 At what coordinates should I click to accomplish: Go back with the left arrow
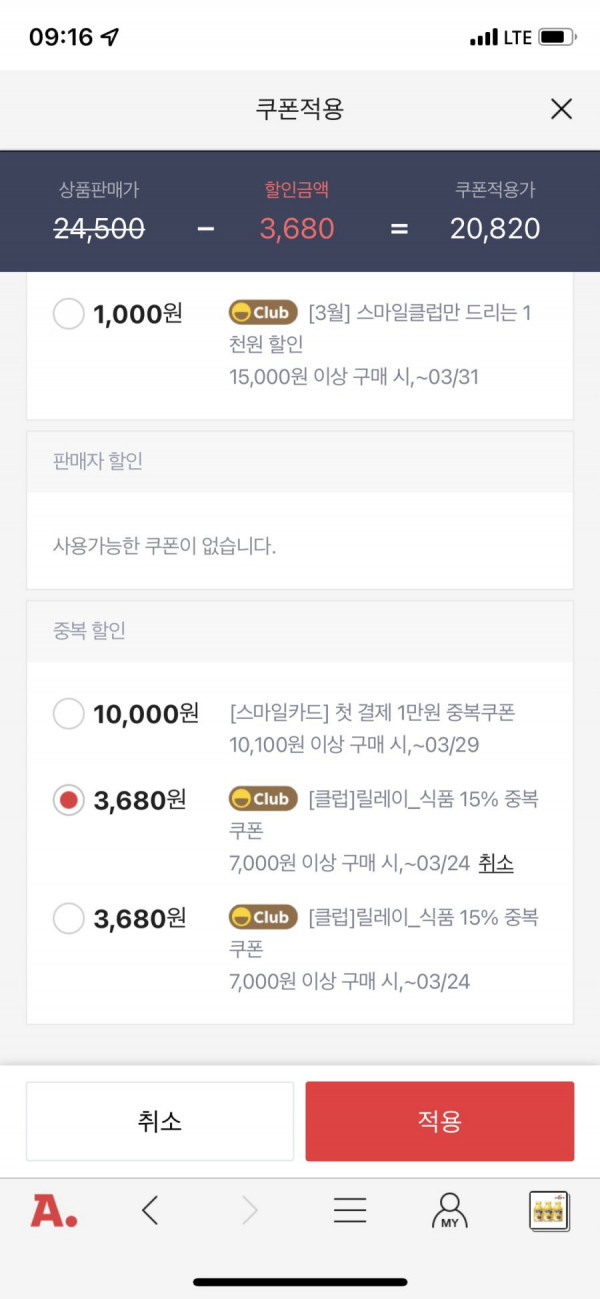click(x=150, y=1211)
